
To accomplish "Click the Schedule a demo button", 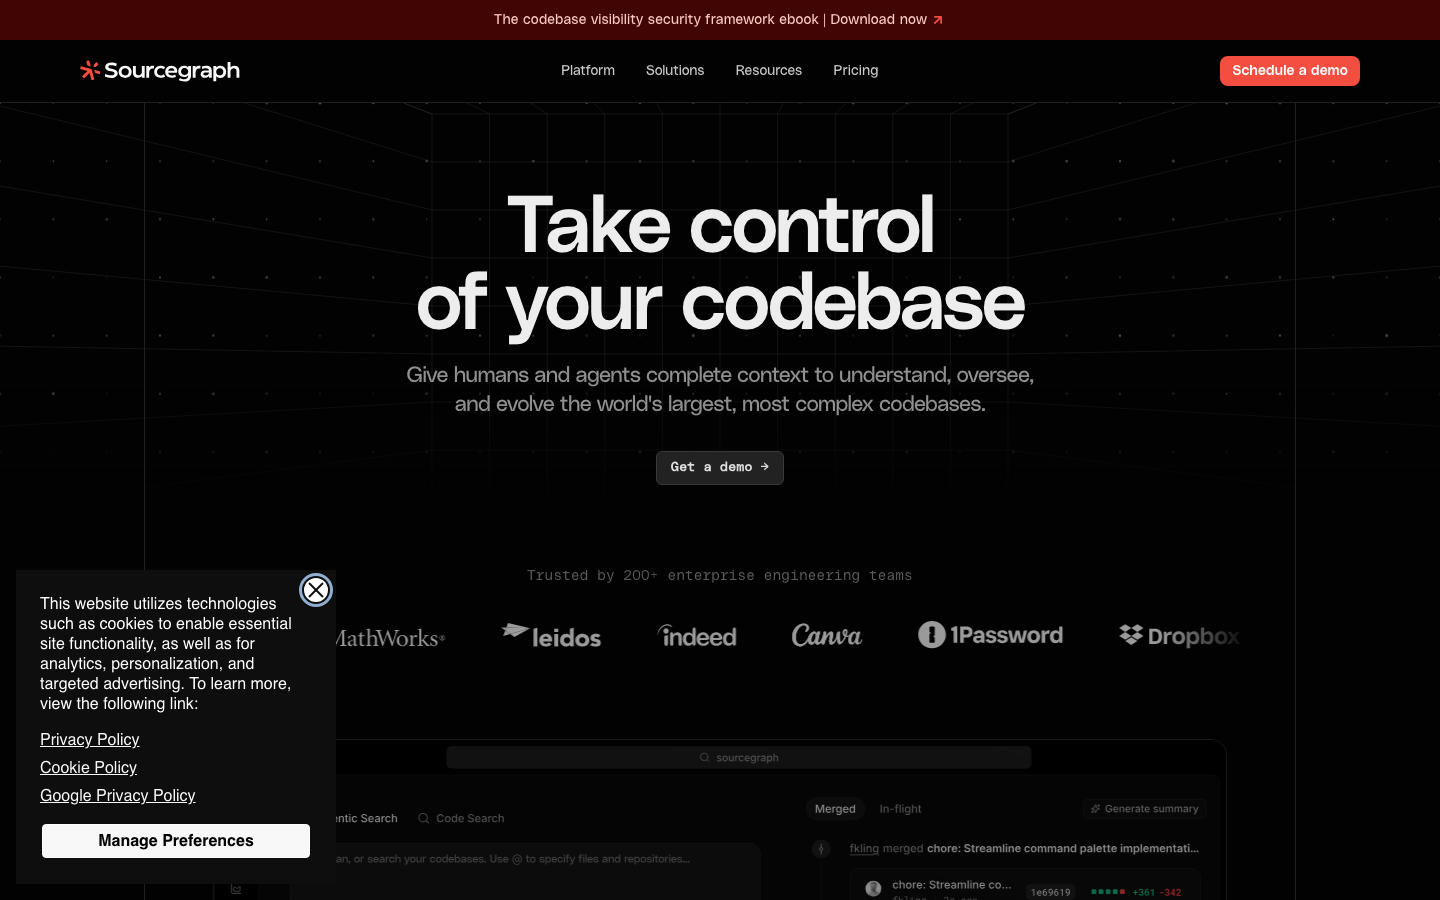I will [1290, 71].
